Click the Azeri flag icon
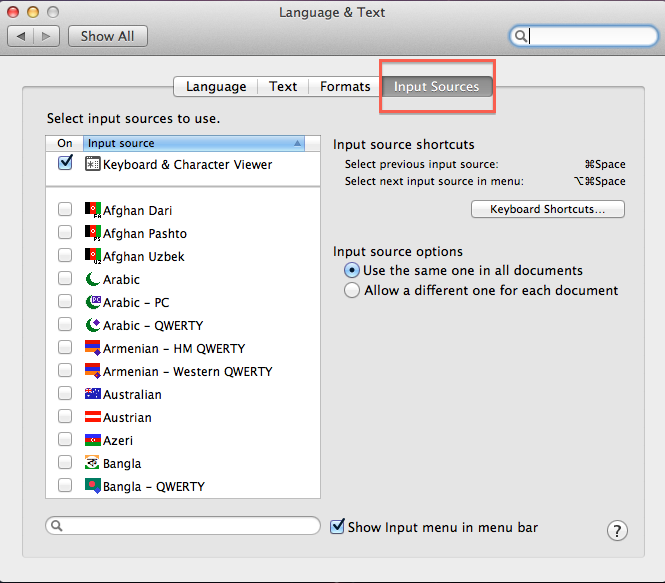 click(x=93, y=440)
